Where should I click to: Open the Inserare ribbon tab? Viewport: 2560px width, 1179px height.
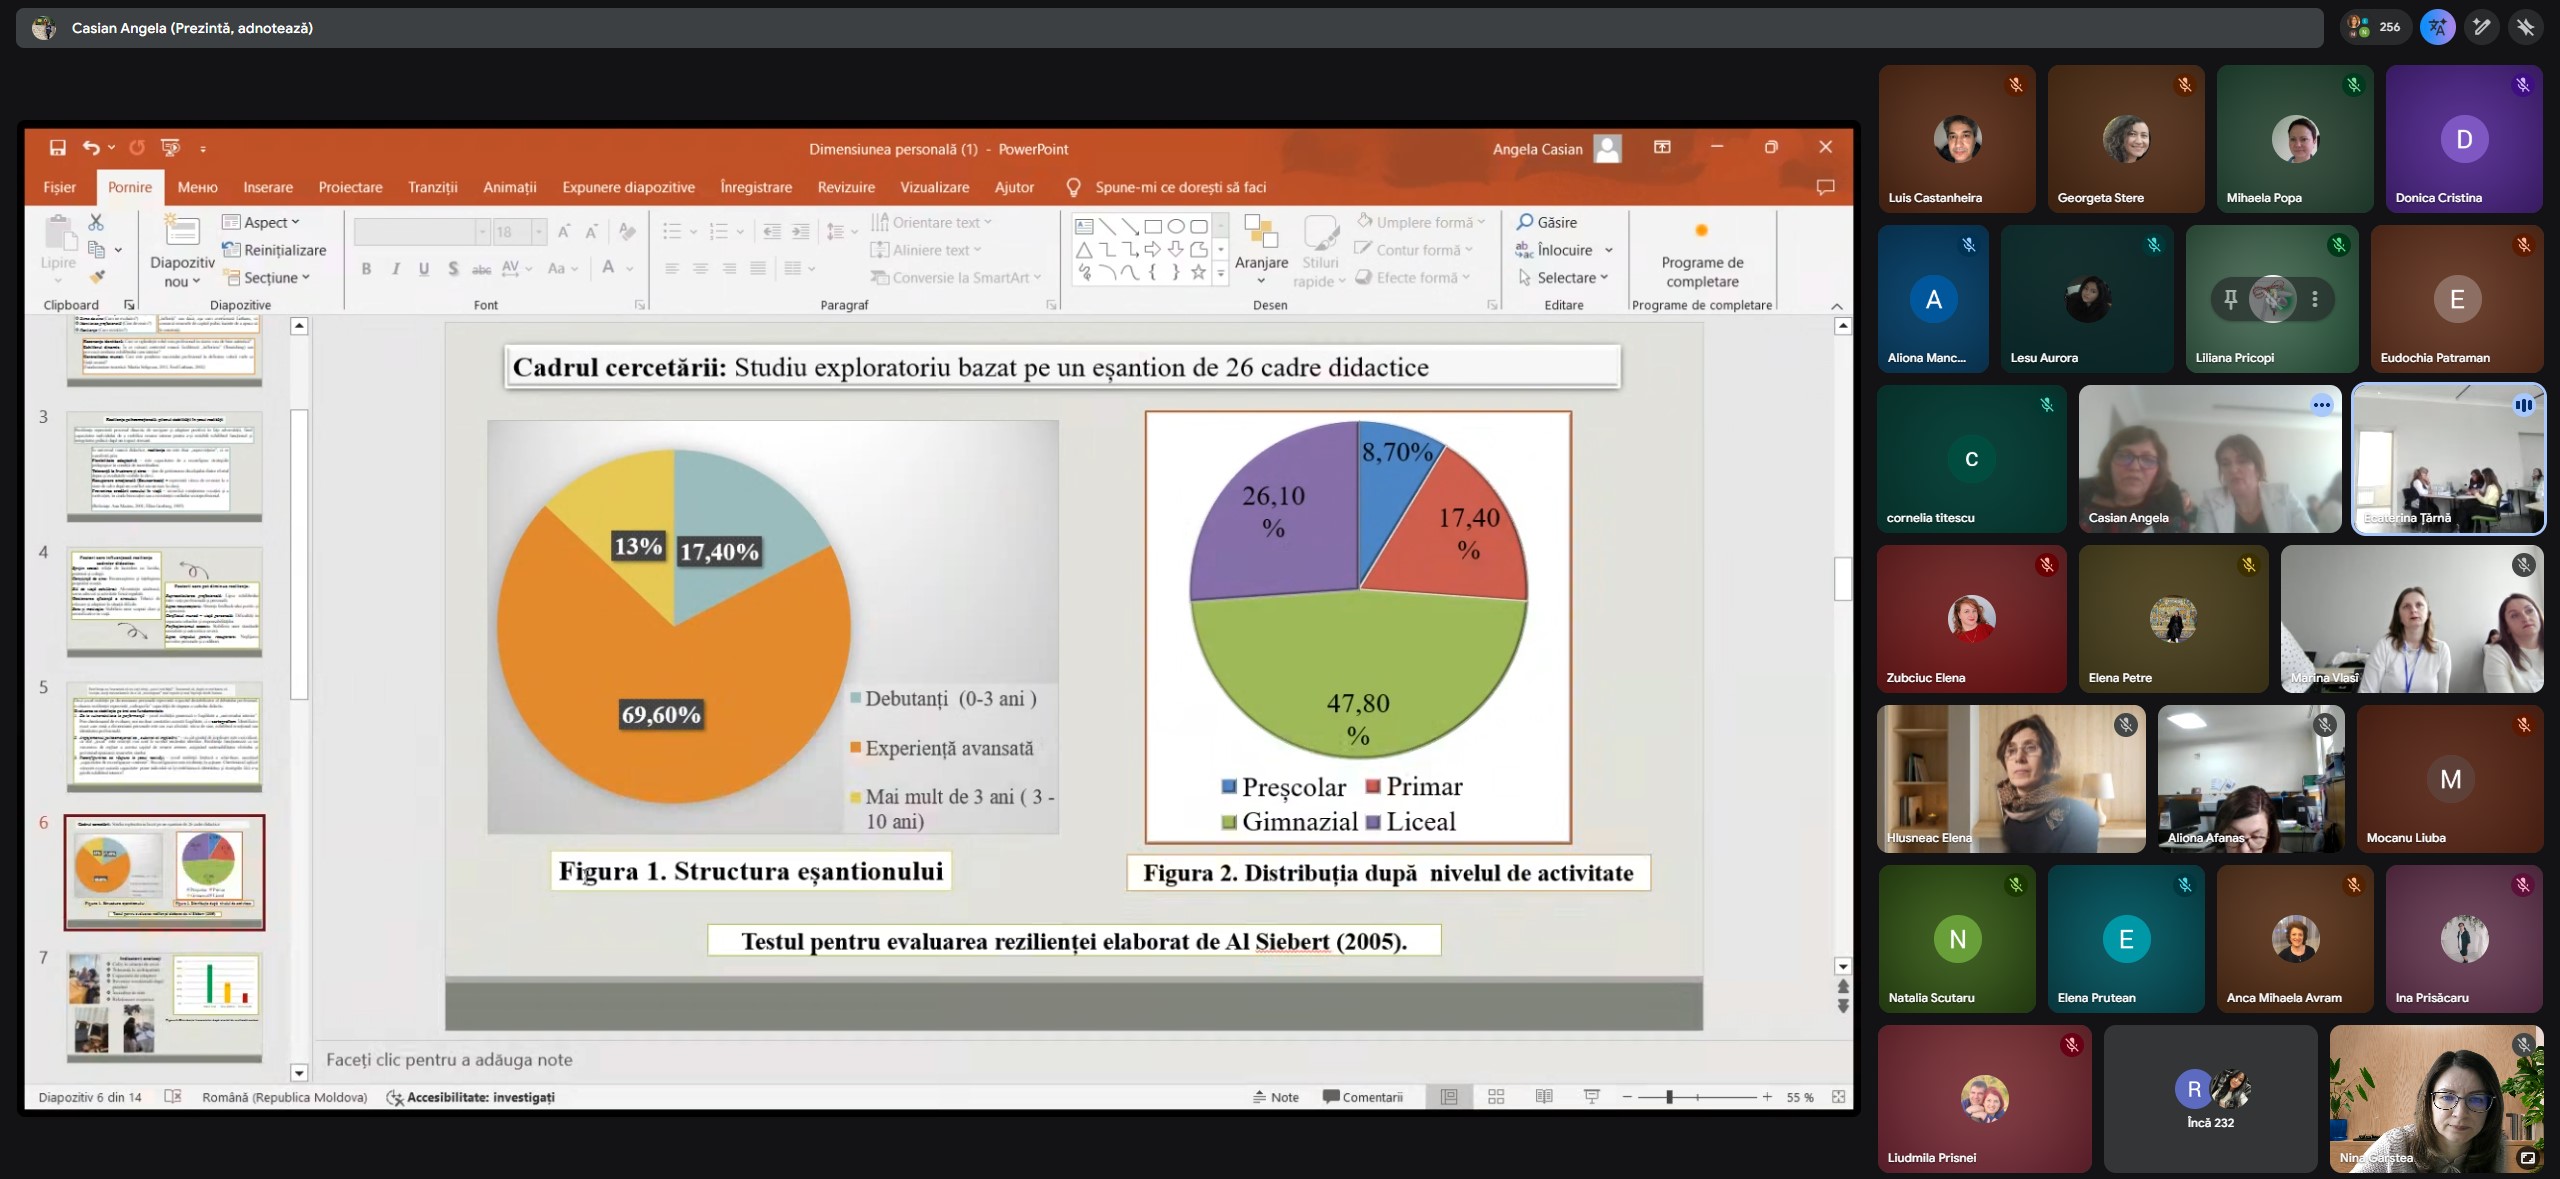coord(268,187)
